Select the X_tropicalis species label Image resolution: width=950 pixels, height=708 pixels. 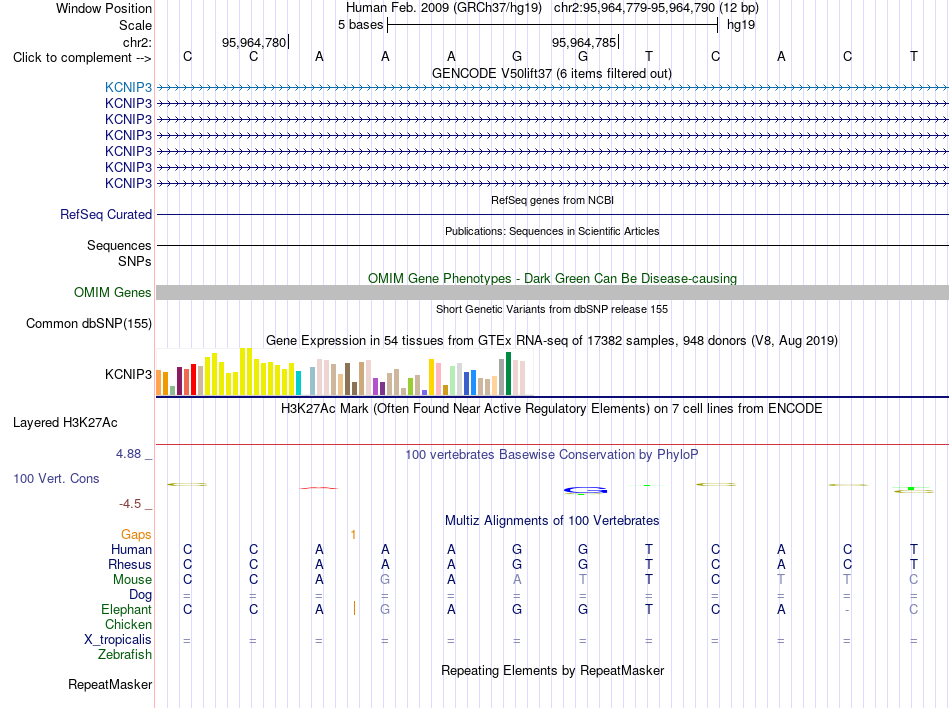118,640
